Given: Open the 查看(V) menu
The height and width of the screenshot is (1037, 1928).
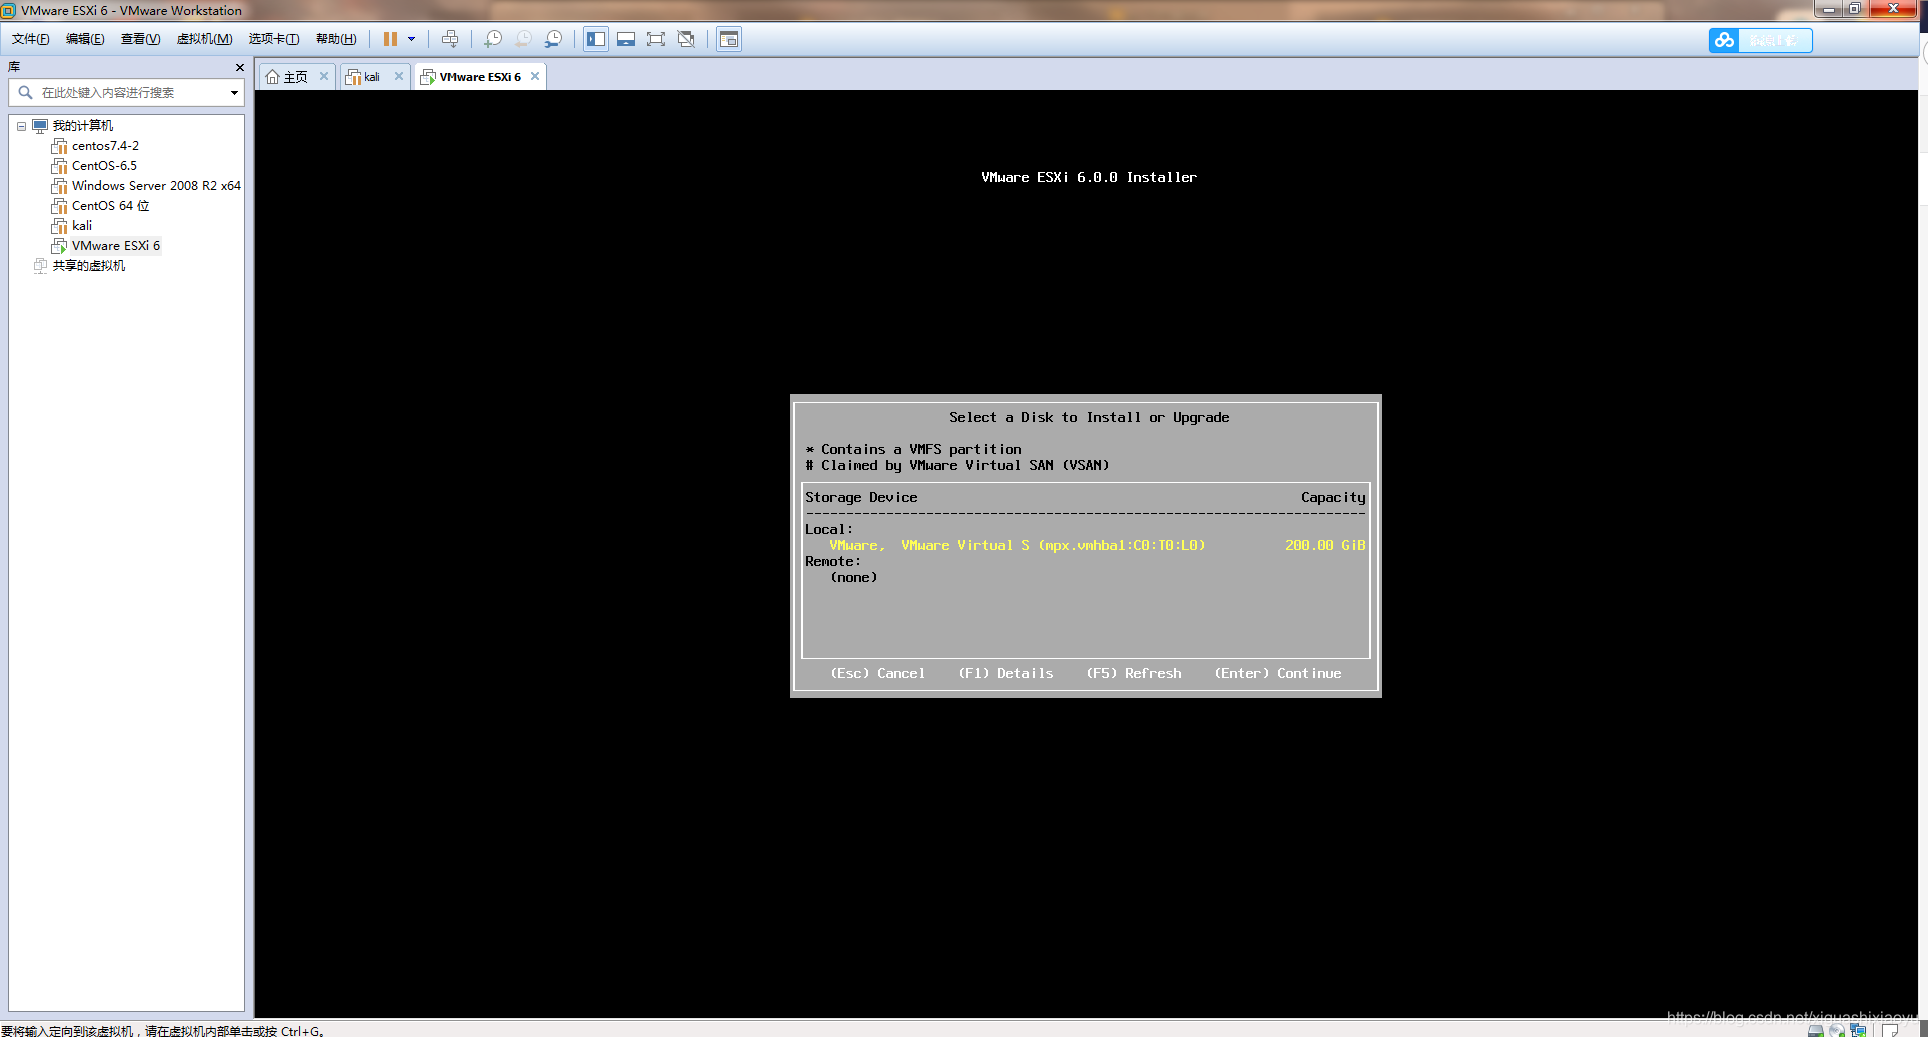Looking at the screenshot, I should click(x=140, y=39).
